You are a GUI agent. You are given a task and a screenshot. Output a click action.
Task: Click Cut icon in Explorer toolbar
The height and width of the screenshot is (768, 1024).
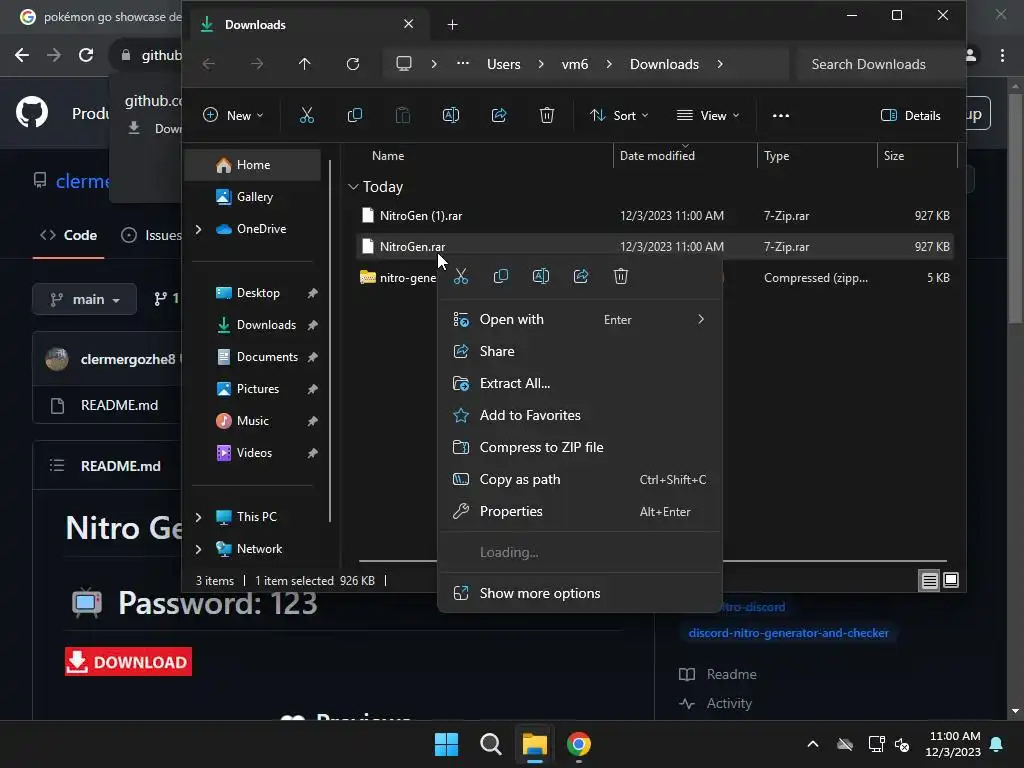306,116
